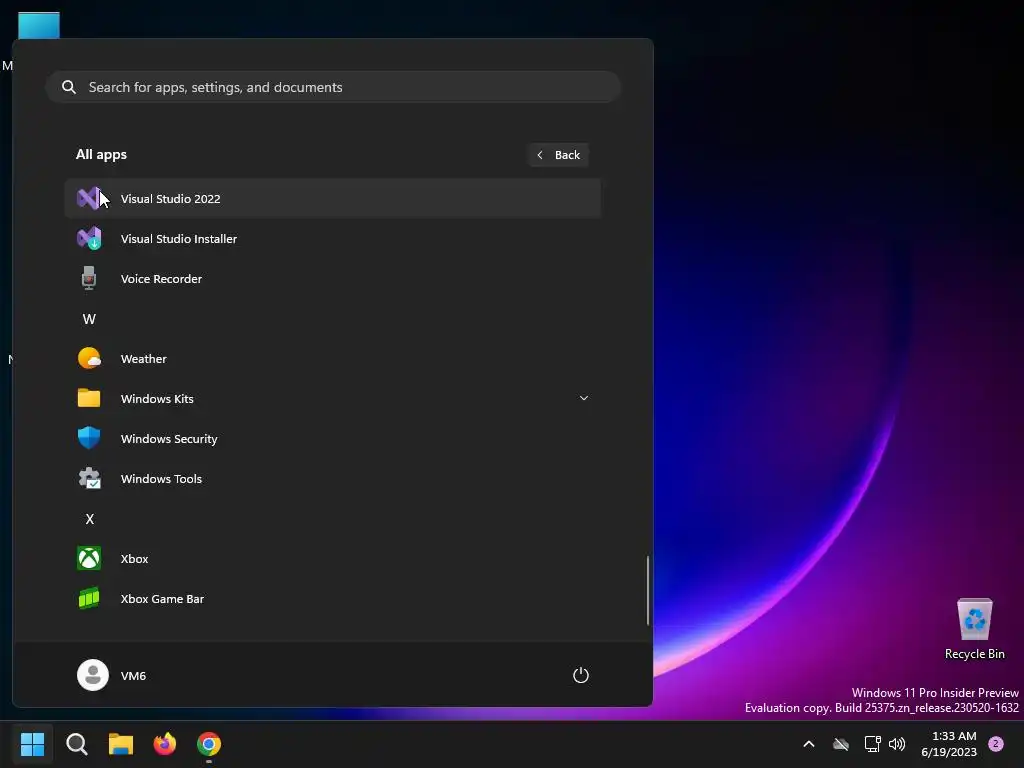Click the search magnifier icon in Start menu

69,87
